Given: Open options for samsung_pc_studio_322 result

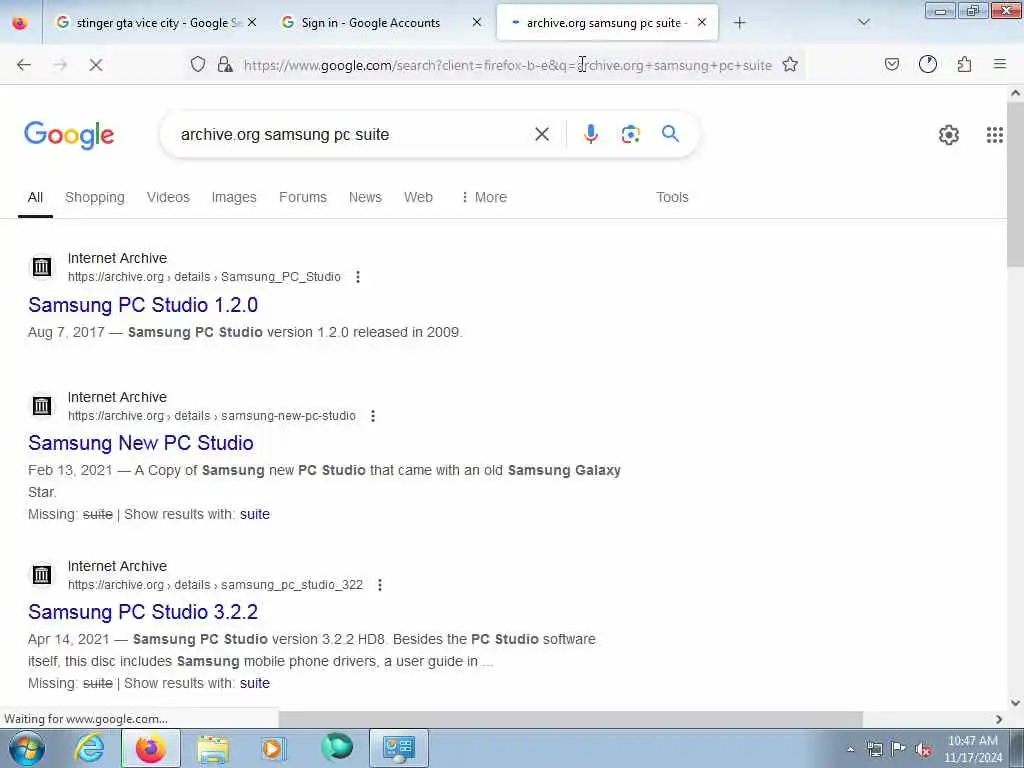Looking at the screenshot, I should point(380,585).
